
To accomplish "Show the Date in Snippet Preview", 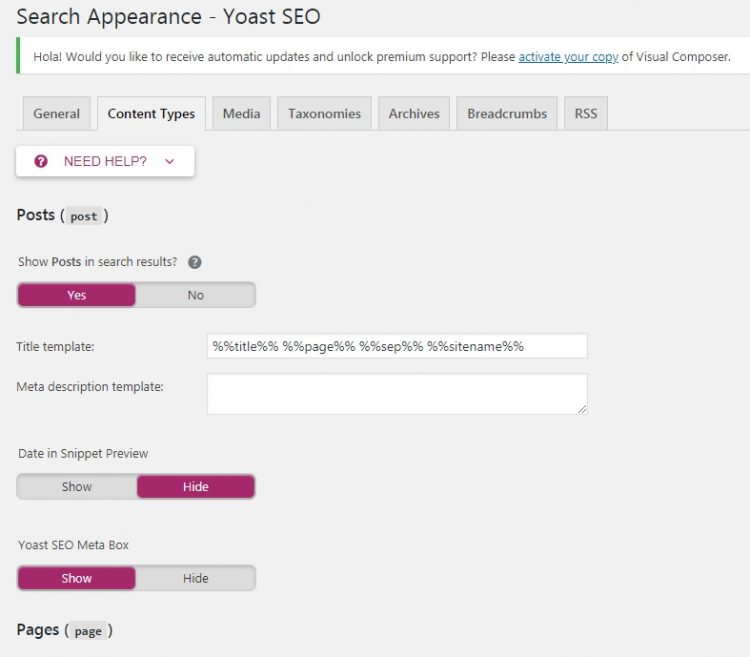I will [77, 487].
